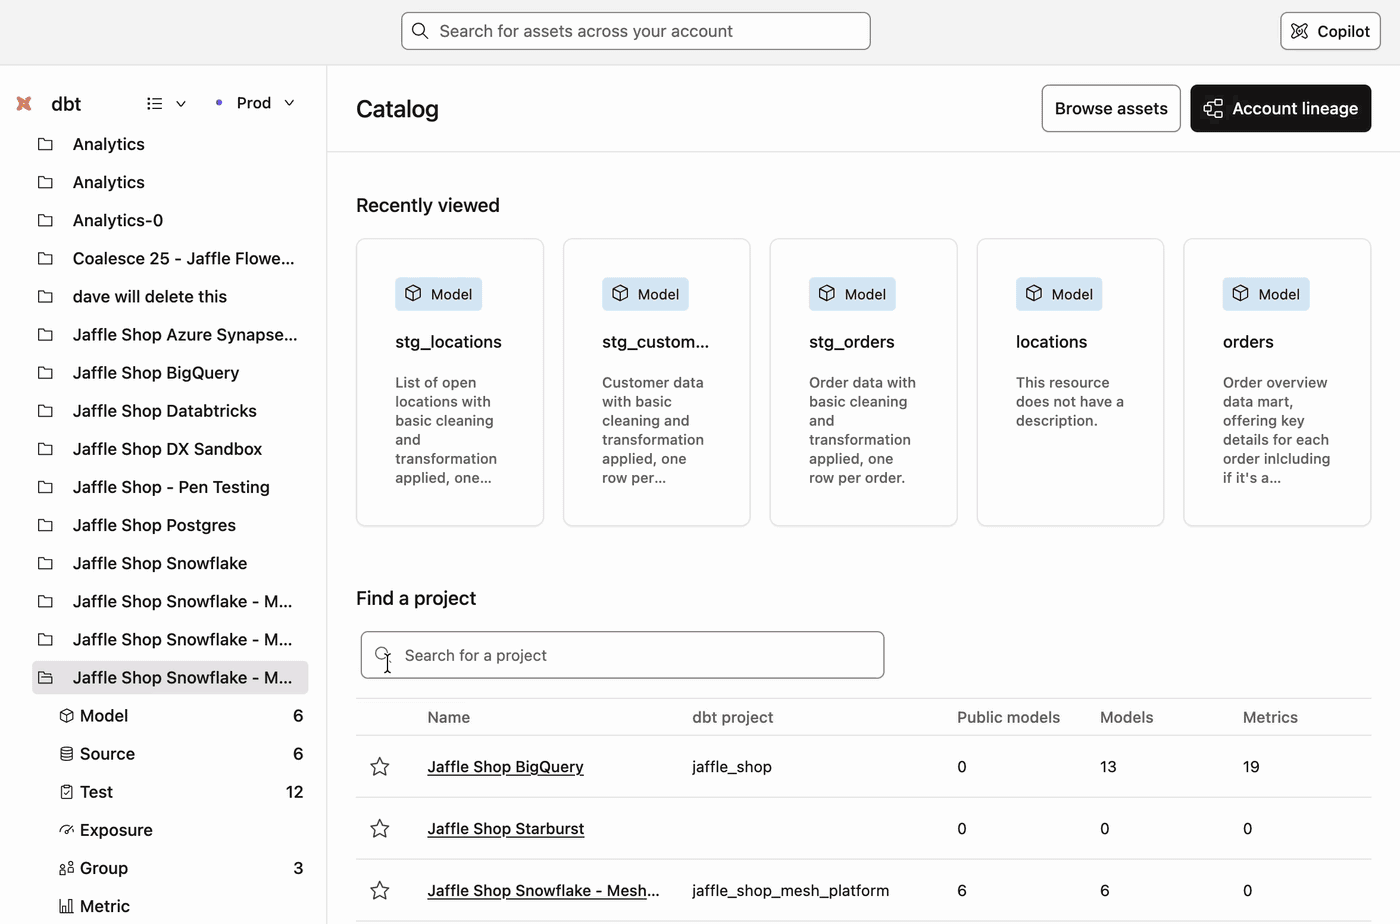Click the cube icon next to Model
The image size is (1400, 924).
point(66,716)
